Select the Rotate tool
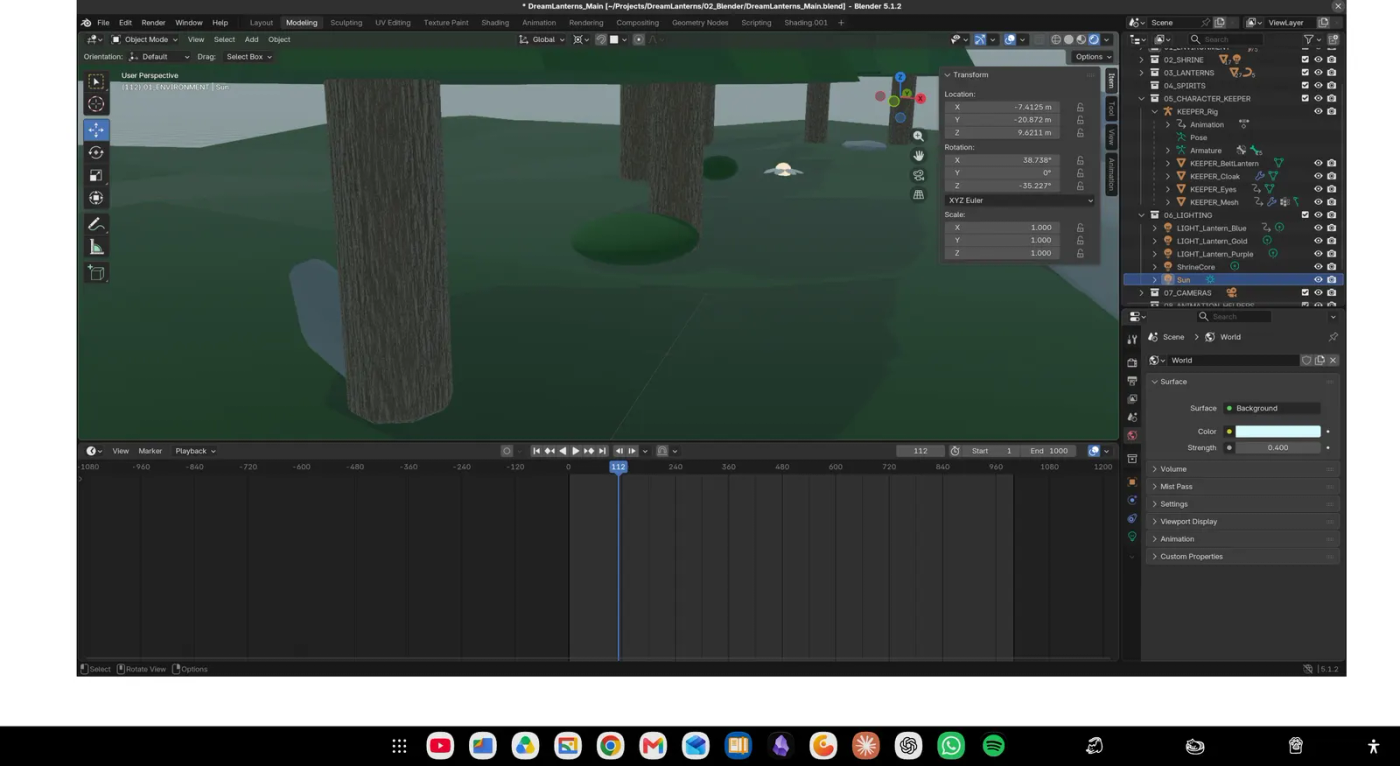Image resolution: width=1400 pixels, height=766 pixels. pos(96,153)
